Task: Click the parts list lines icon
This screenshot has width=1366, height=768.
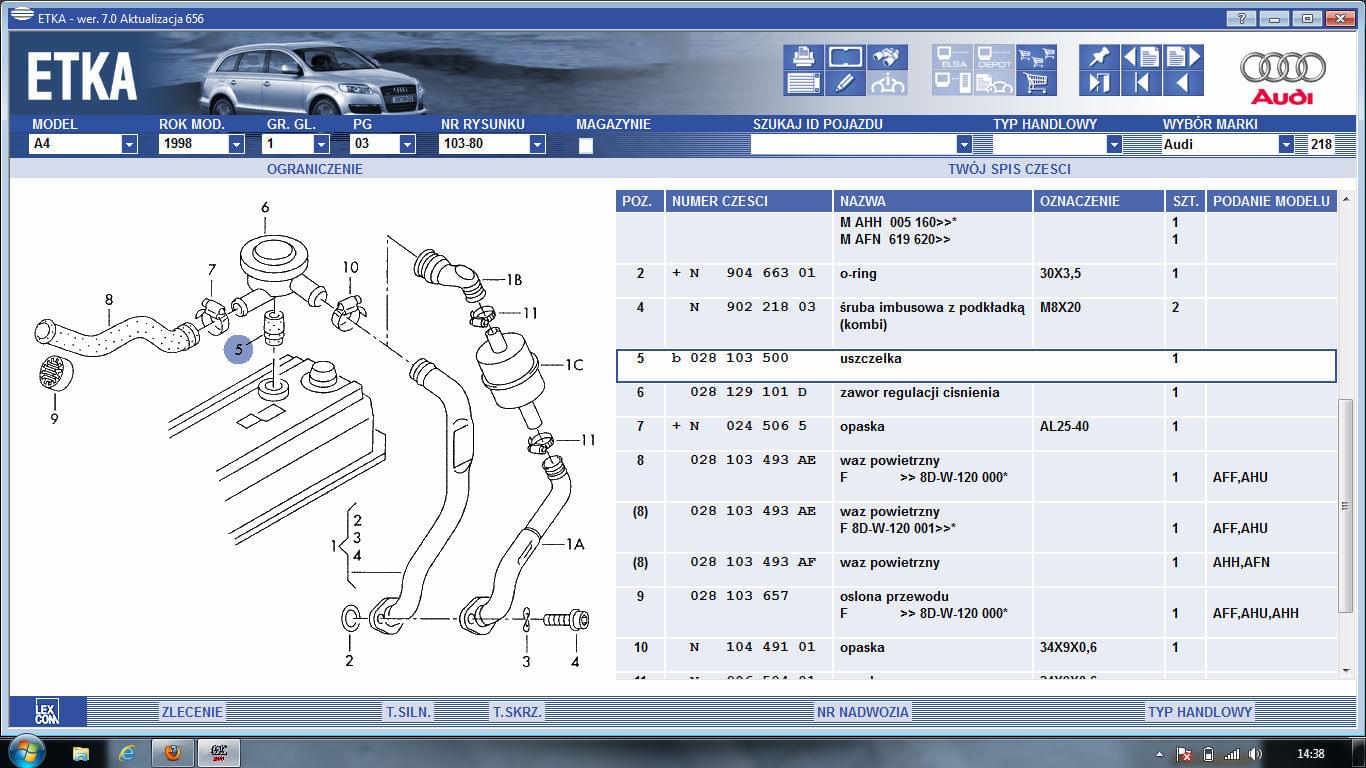Action: point(802,84)
